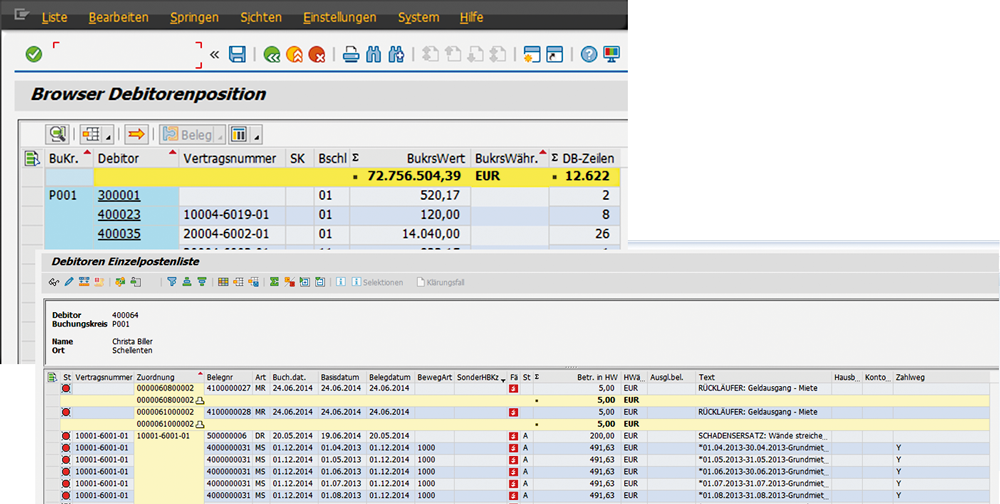Click the green Enter checkmark icon
Viewport: 1000px width, 504px height.
(x=33, y=54)
